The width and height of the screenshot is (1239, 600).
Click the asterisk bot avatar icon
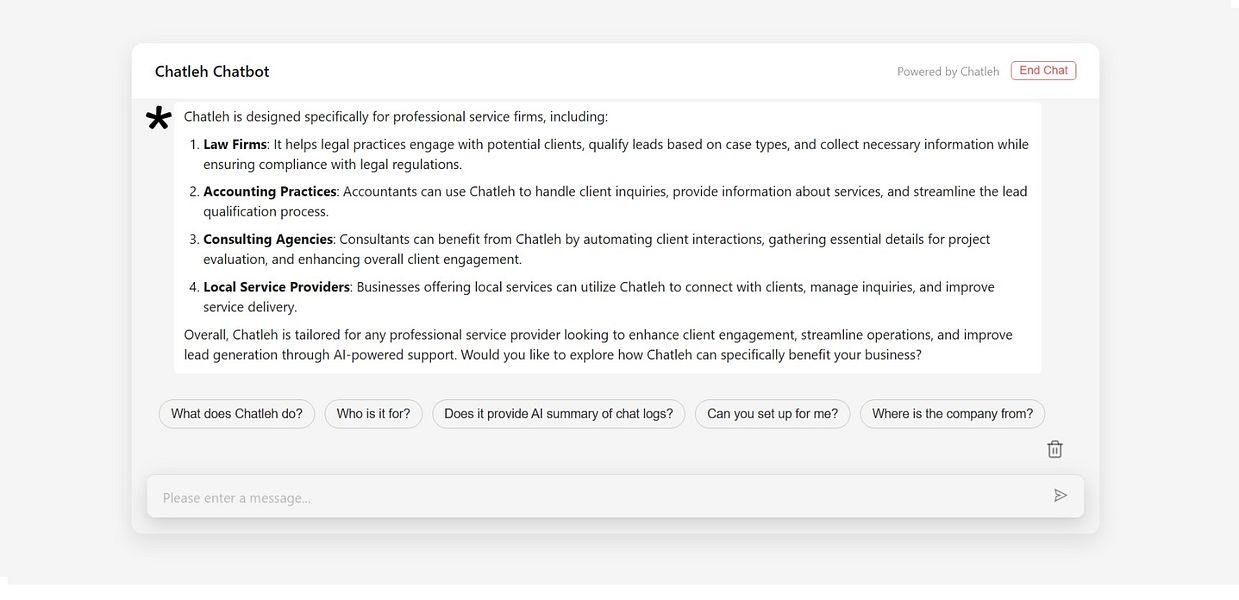pyautogui.click(x=158, y=118)
